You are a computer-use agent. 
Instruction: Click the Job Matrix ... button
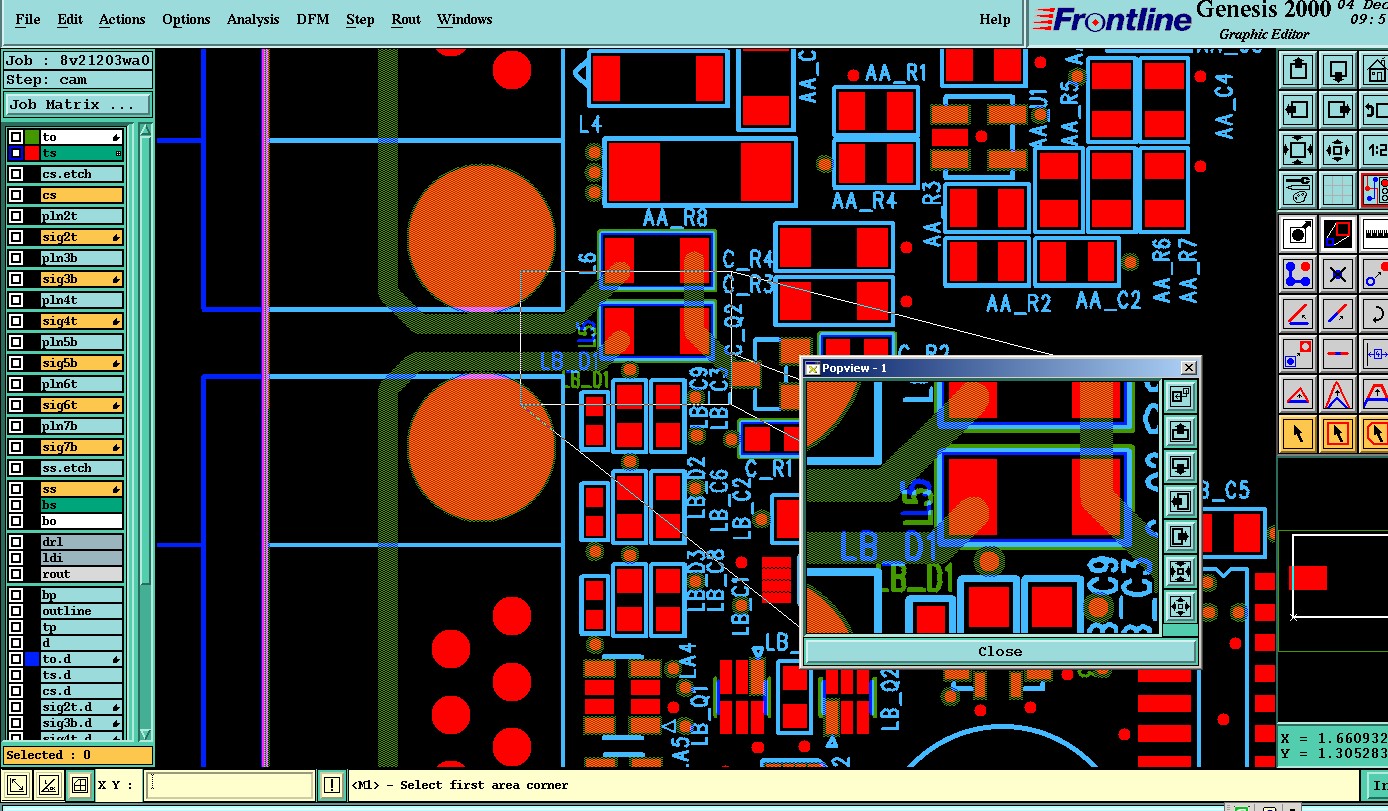pyautogui.click(x=78, y=104)
